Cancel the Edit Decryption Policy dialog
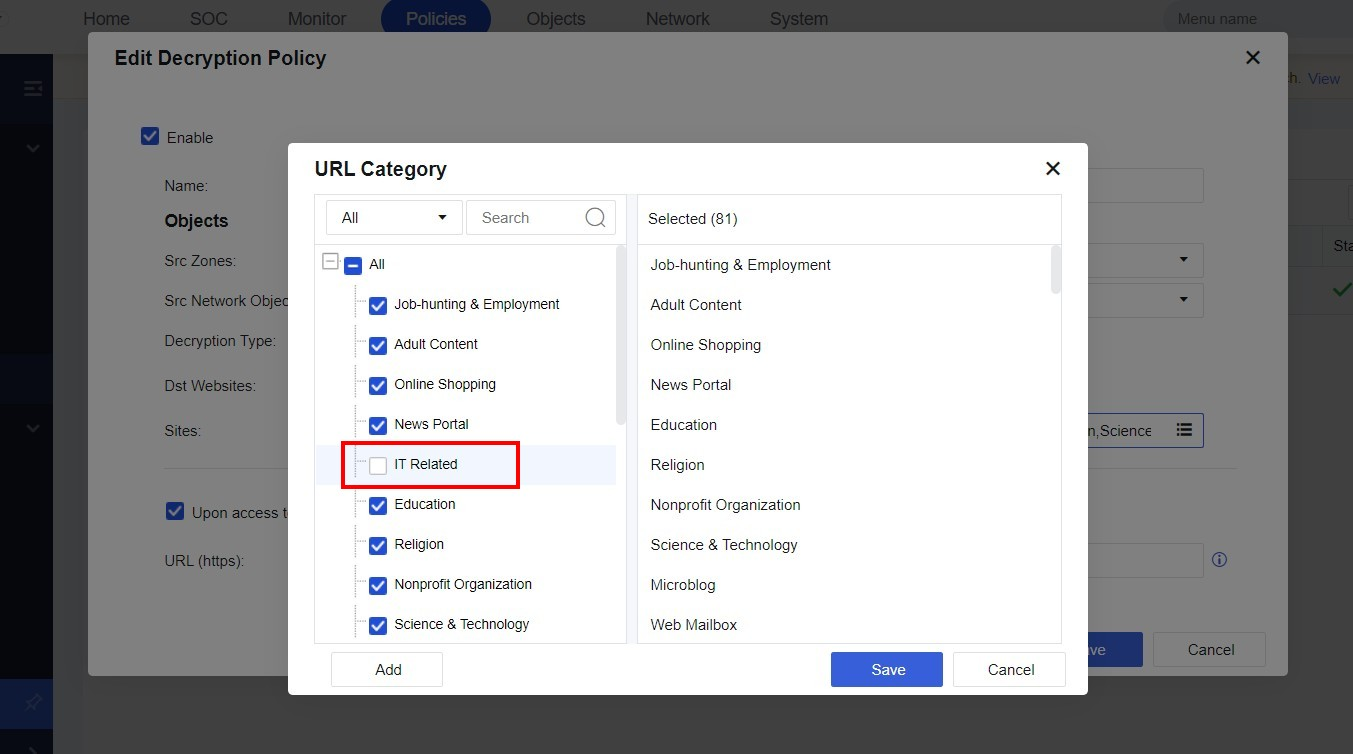1353x754 pixels. click(1209, 650)
